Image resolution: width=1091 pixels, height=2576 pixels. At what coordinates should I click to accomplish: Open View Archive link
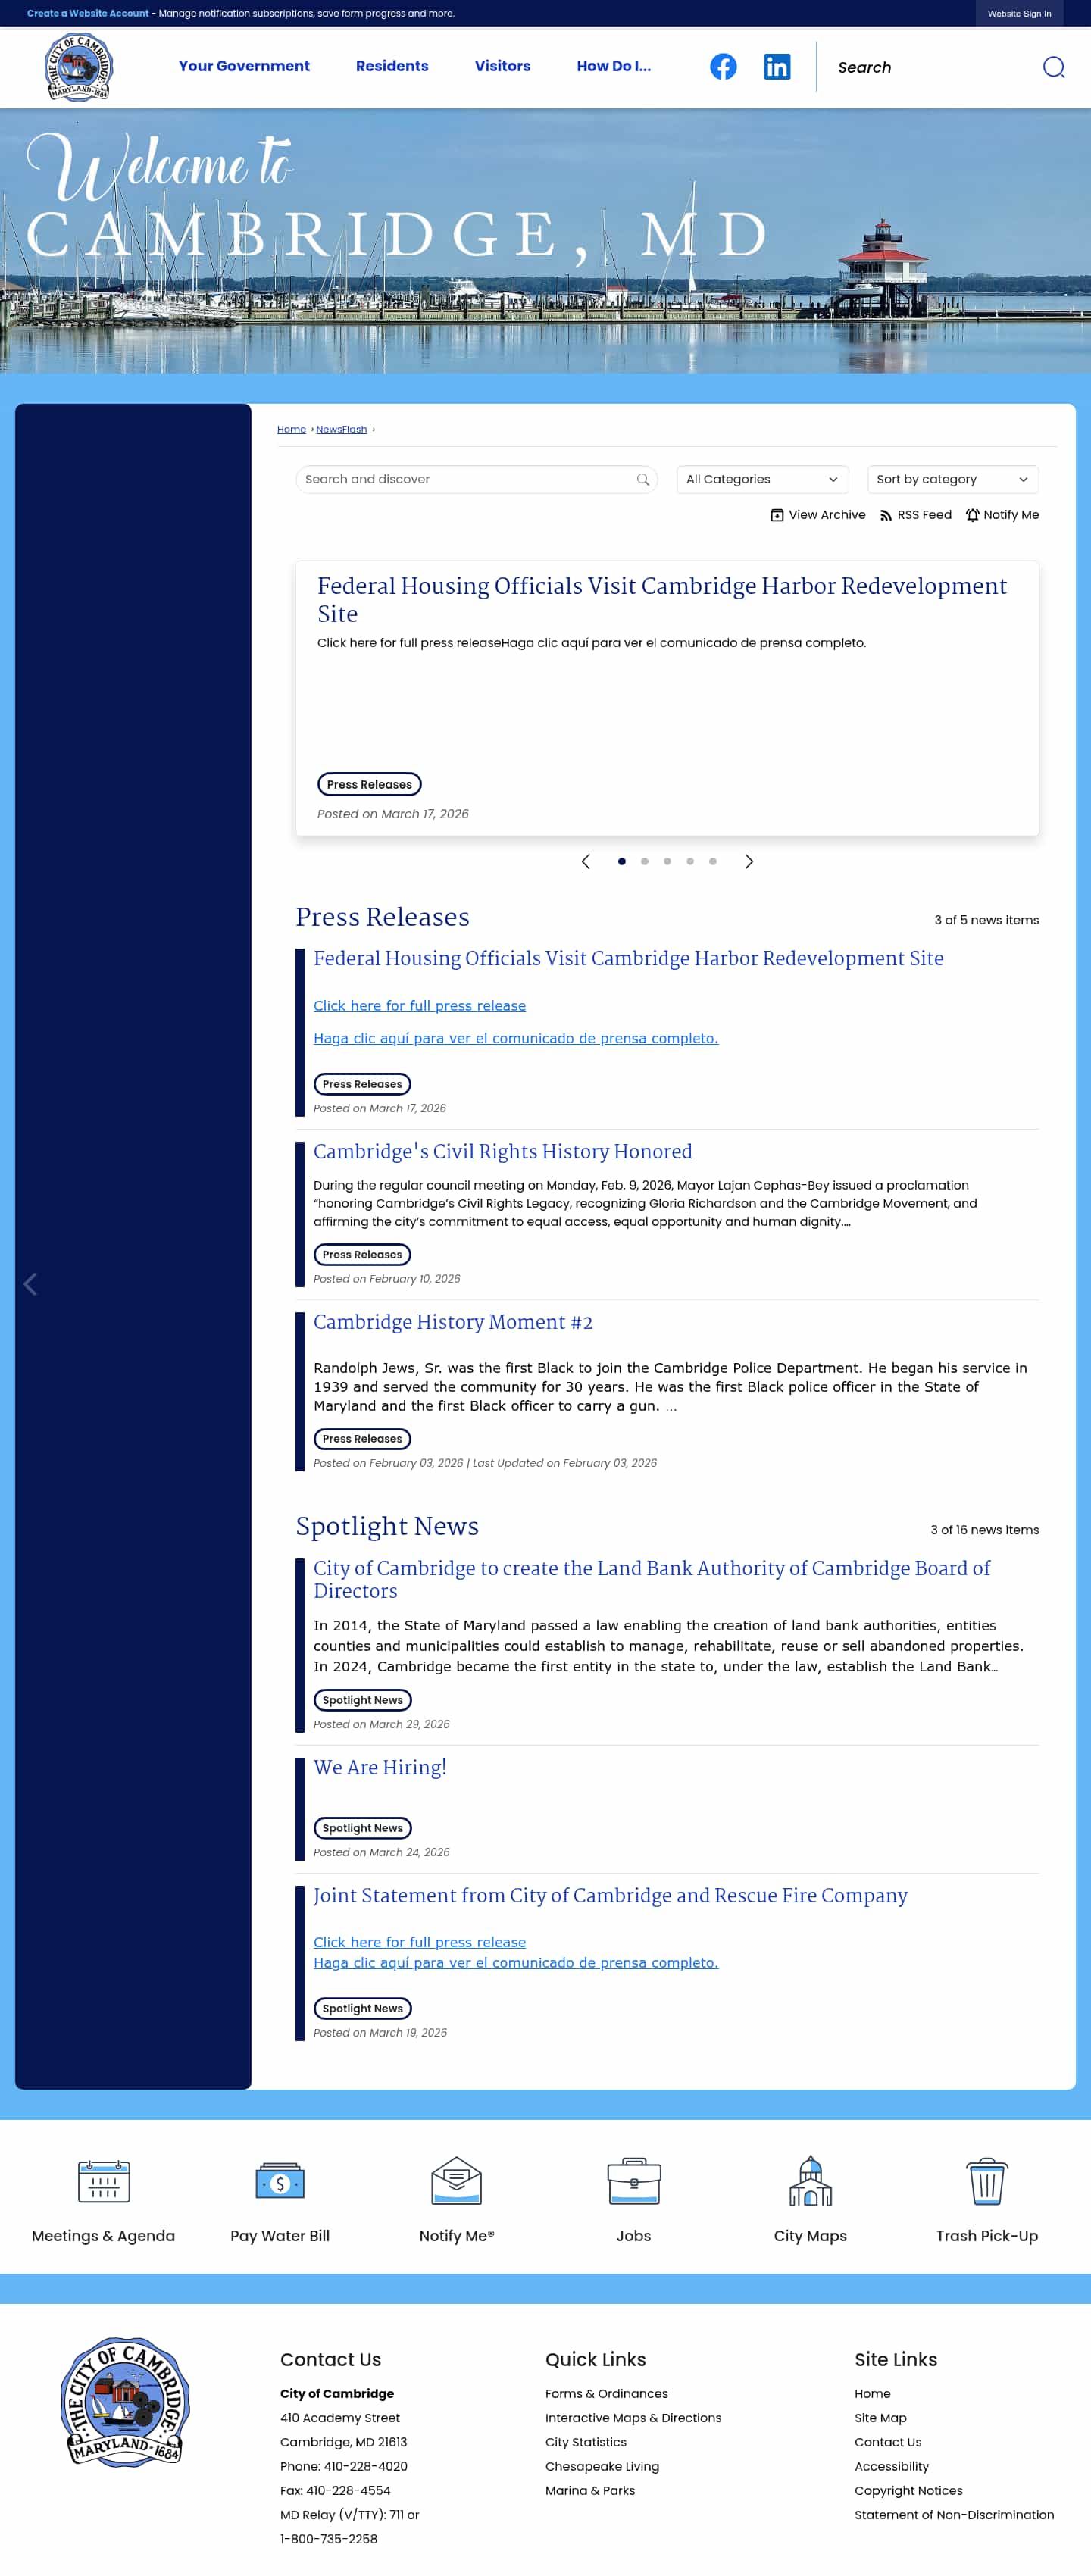(817, 514)
